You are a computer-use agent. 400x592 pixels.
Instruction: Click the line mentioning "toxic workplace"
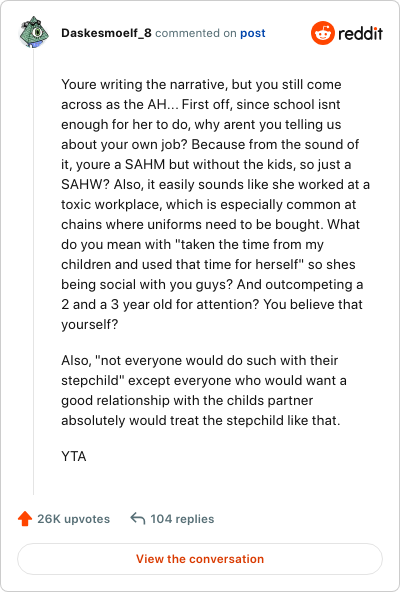(x=208, y=204)
